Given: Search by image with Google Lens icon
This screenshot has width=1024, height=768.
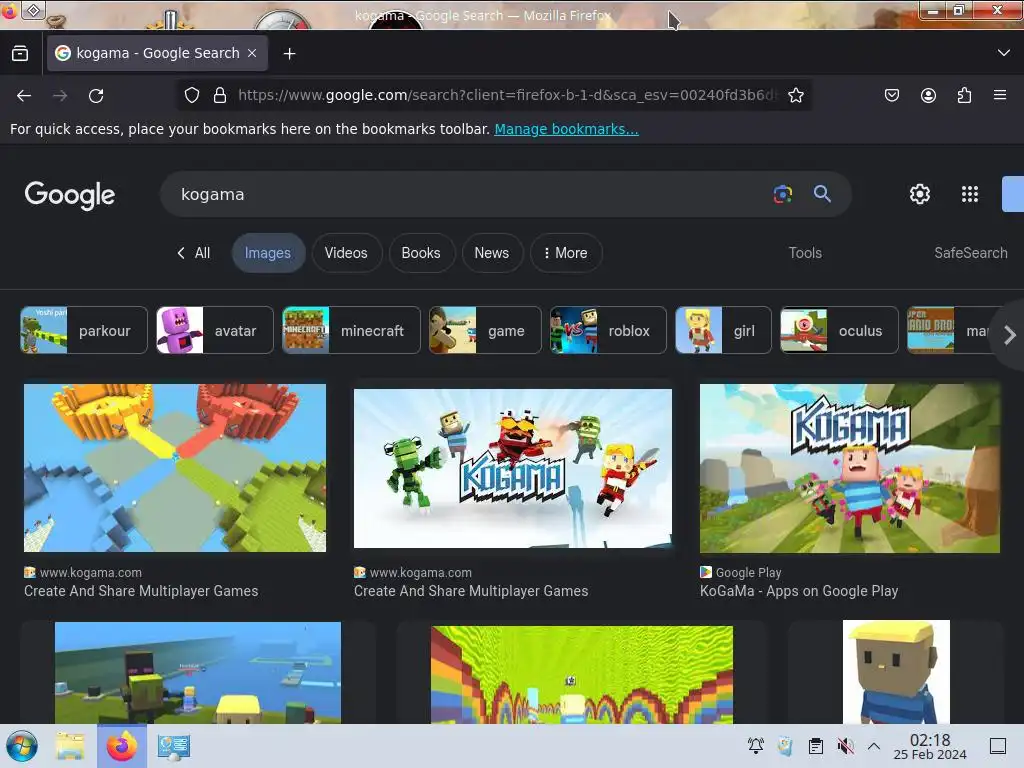Looking at the screenshot, I should pos(782,194).
